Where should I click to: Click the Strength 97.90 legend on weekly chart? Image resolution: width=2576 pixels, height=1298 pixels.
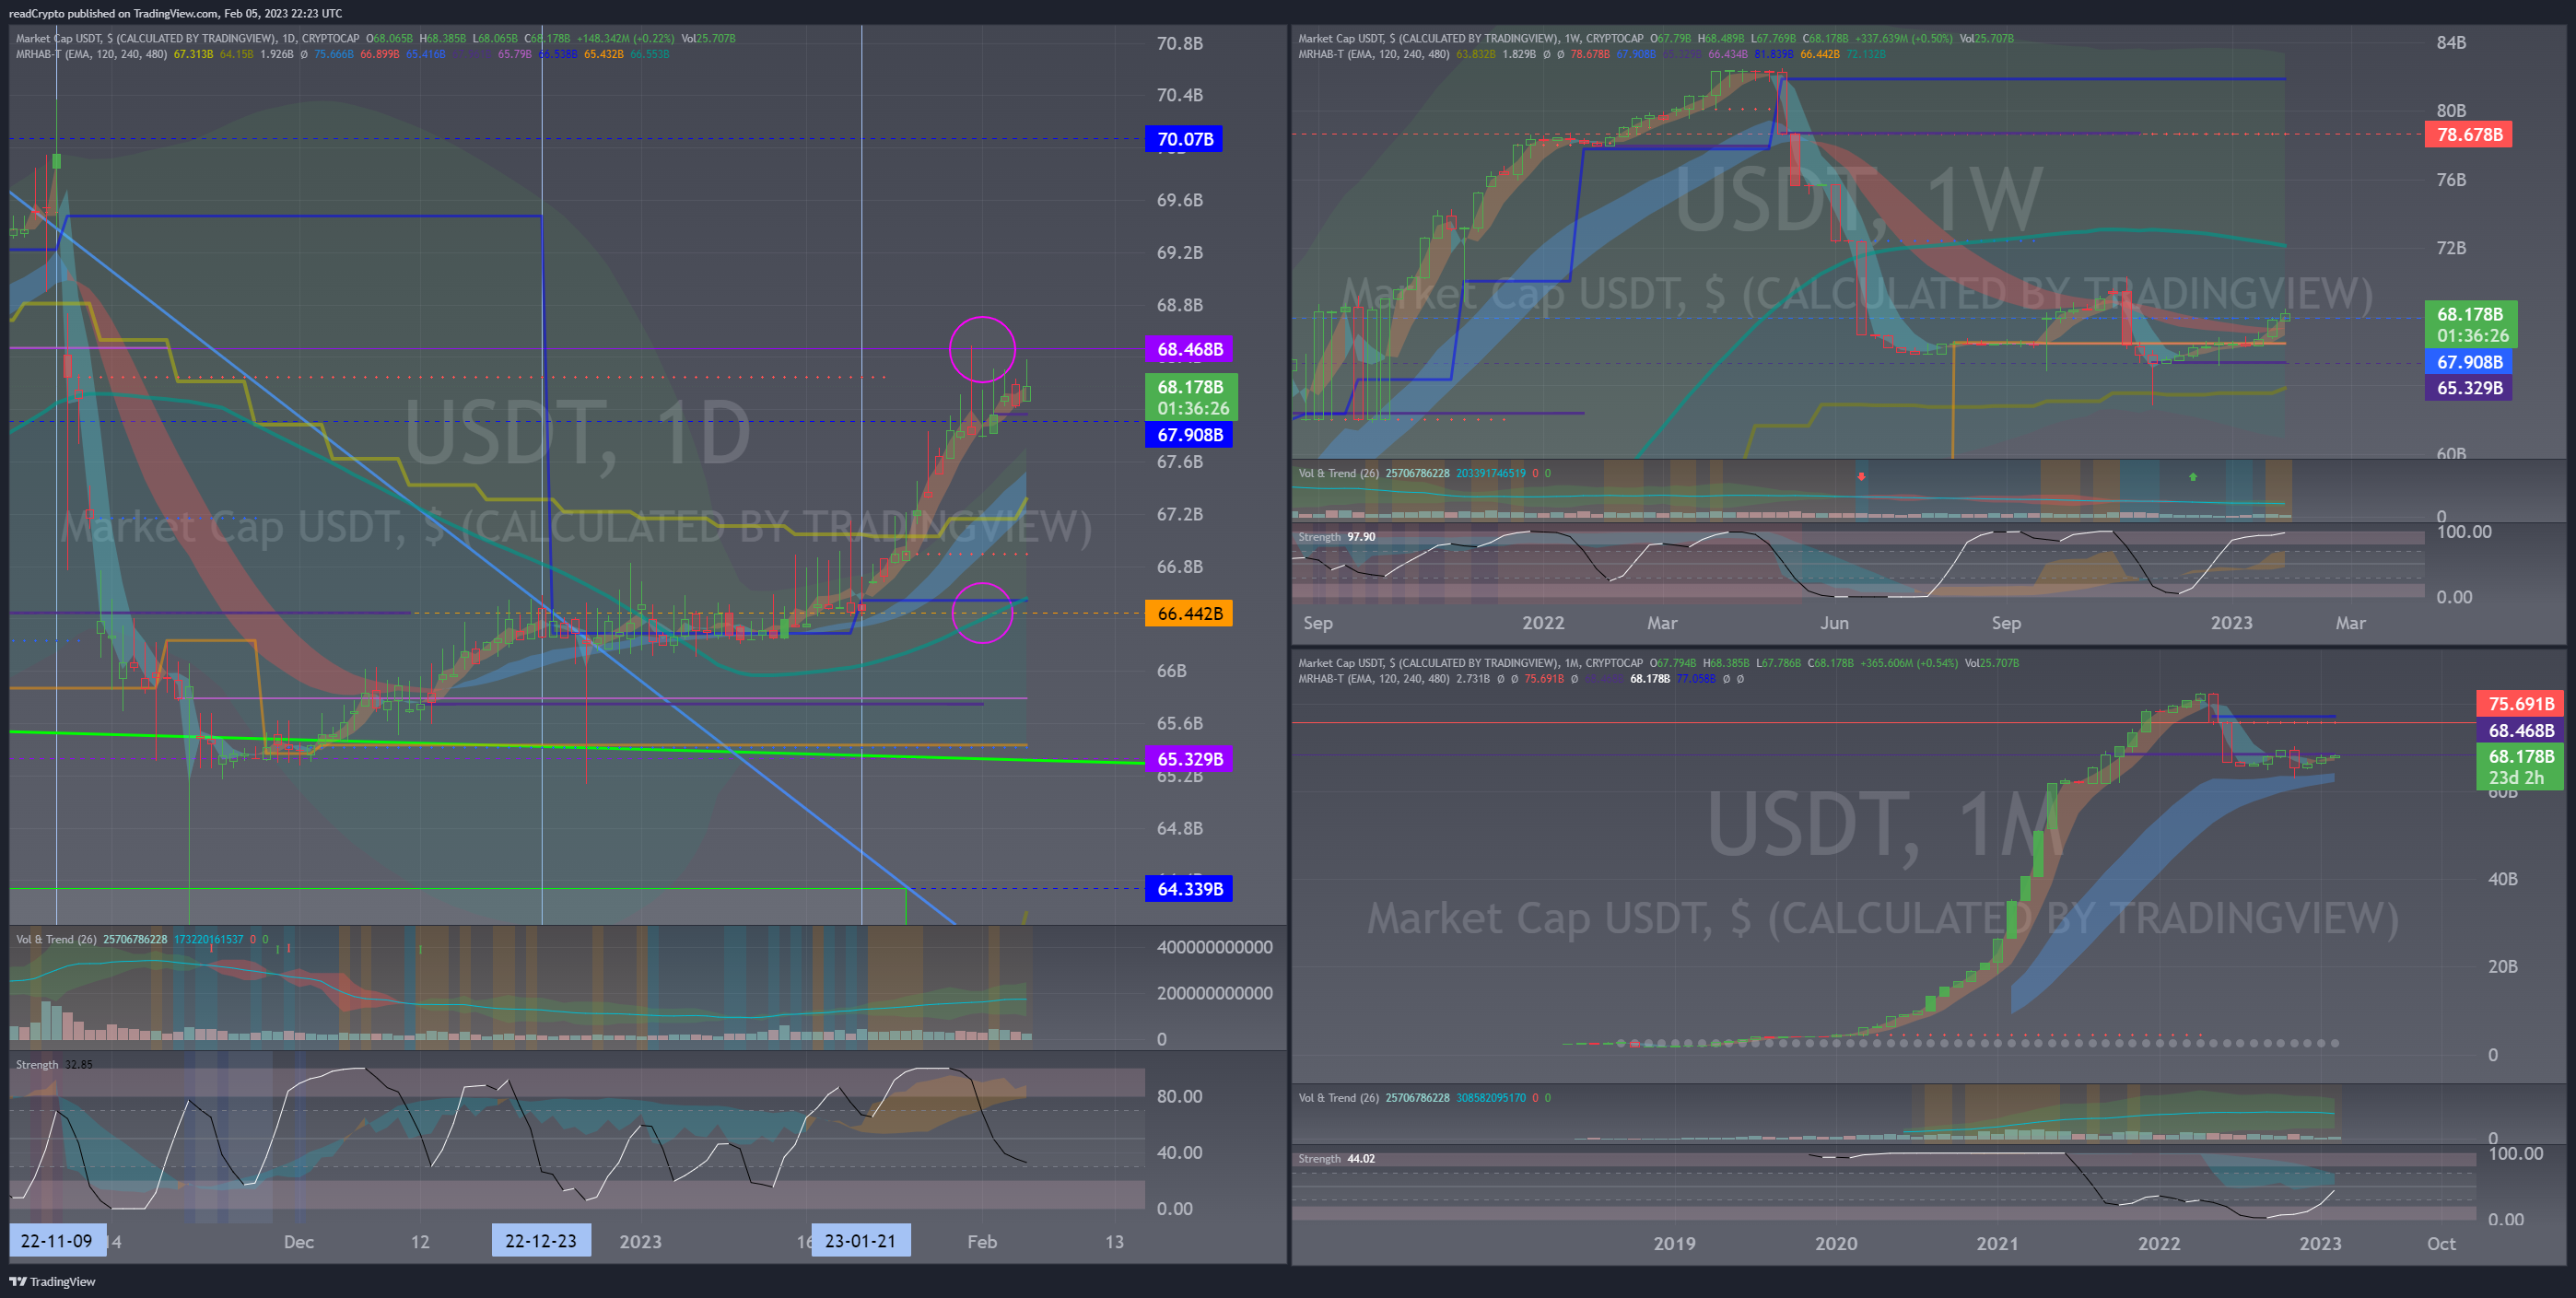click(x=1336, y=537)
